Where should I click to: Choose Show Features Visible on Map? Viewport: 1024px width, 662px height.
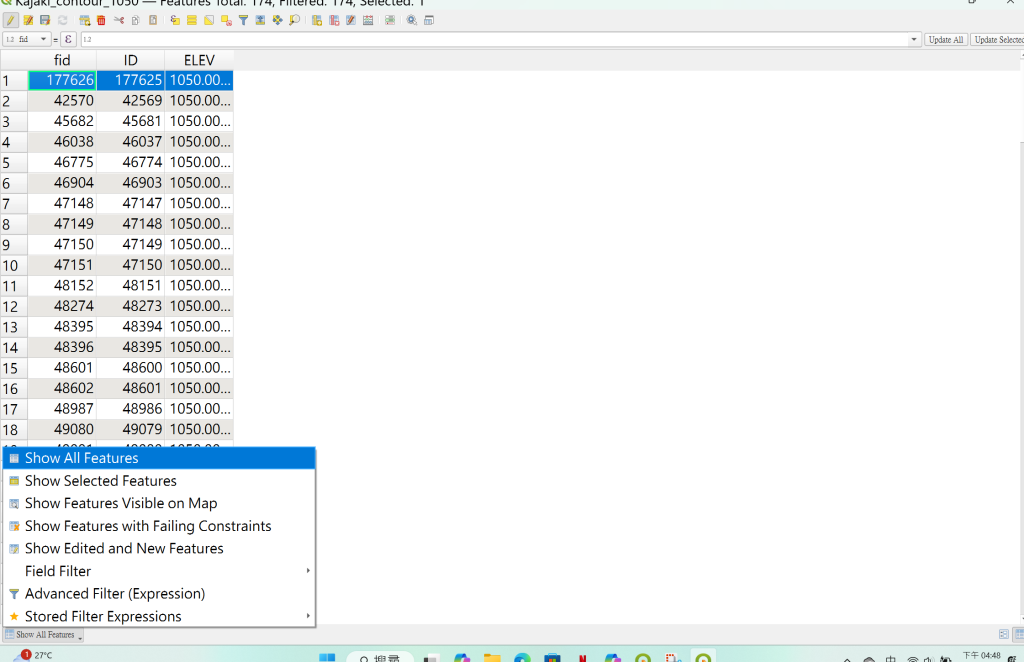[159, 503]
